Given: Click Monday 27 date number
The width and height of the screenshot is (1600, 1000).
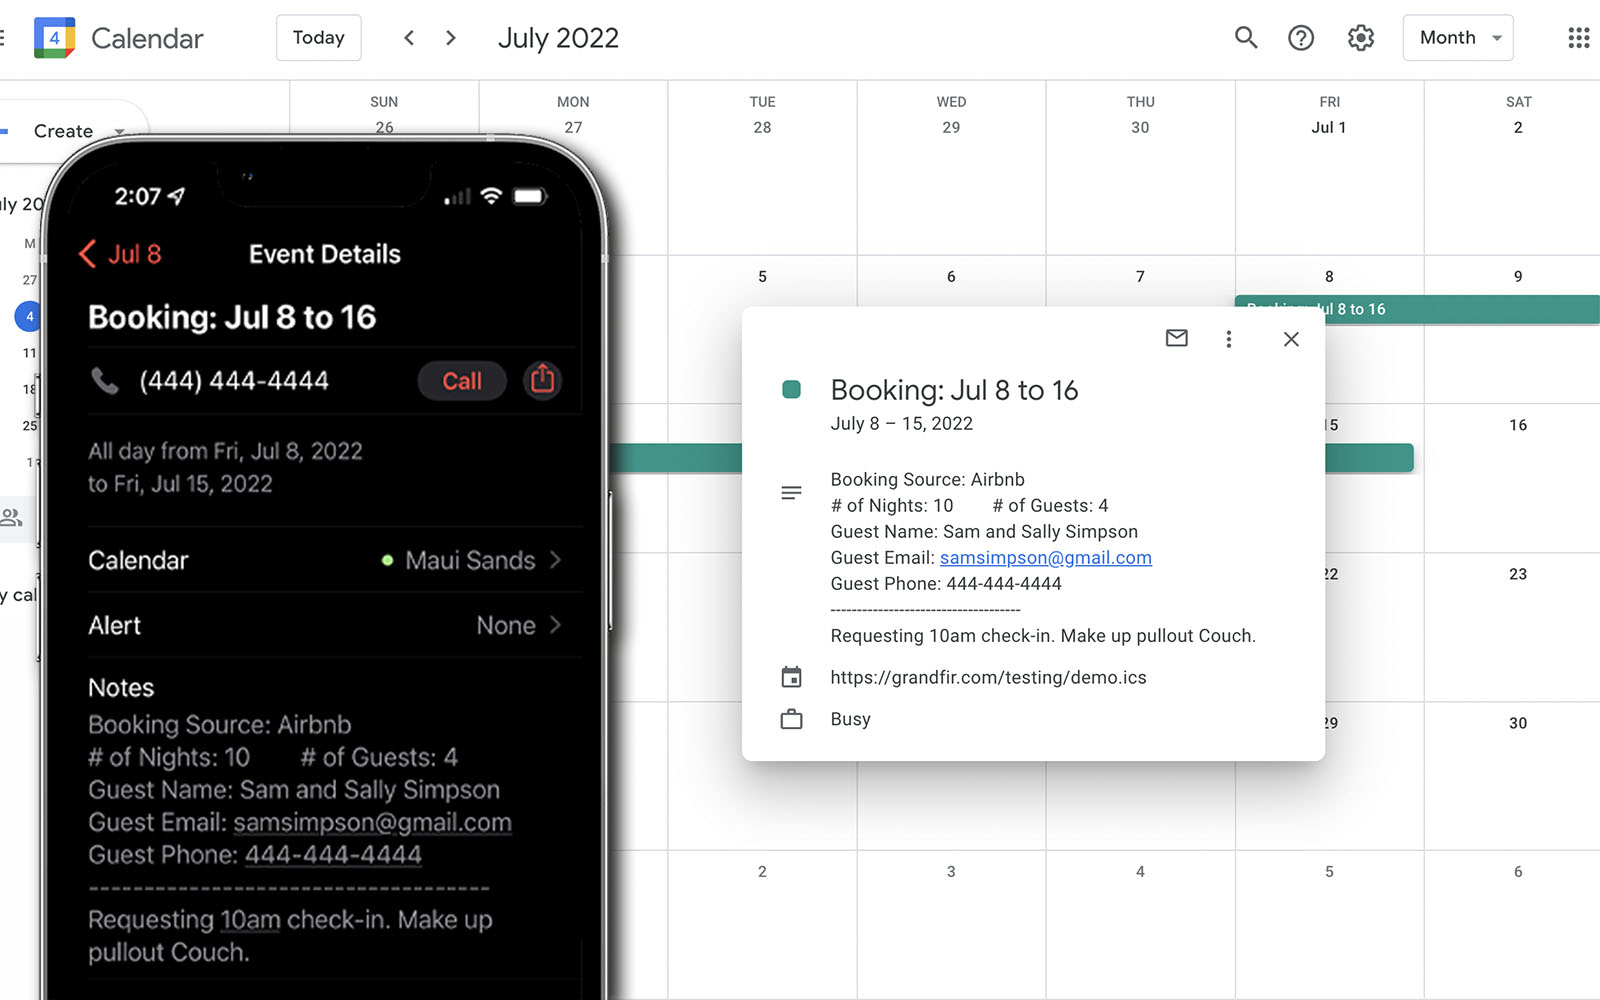Looking at the screenshot, I should coord(573,127).
